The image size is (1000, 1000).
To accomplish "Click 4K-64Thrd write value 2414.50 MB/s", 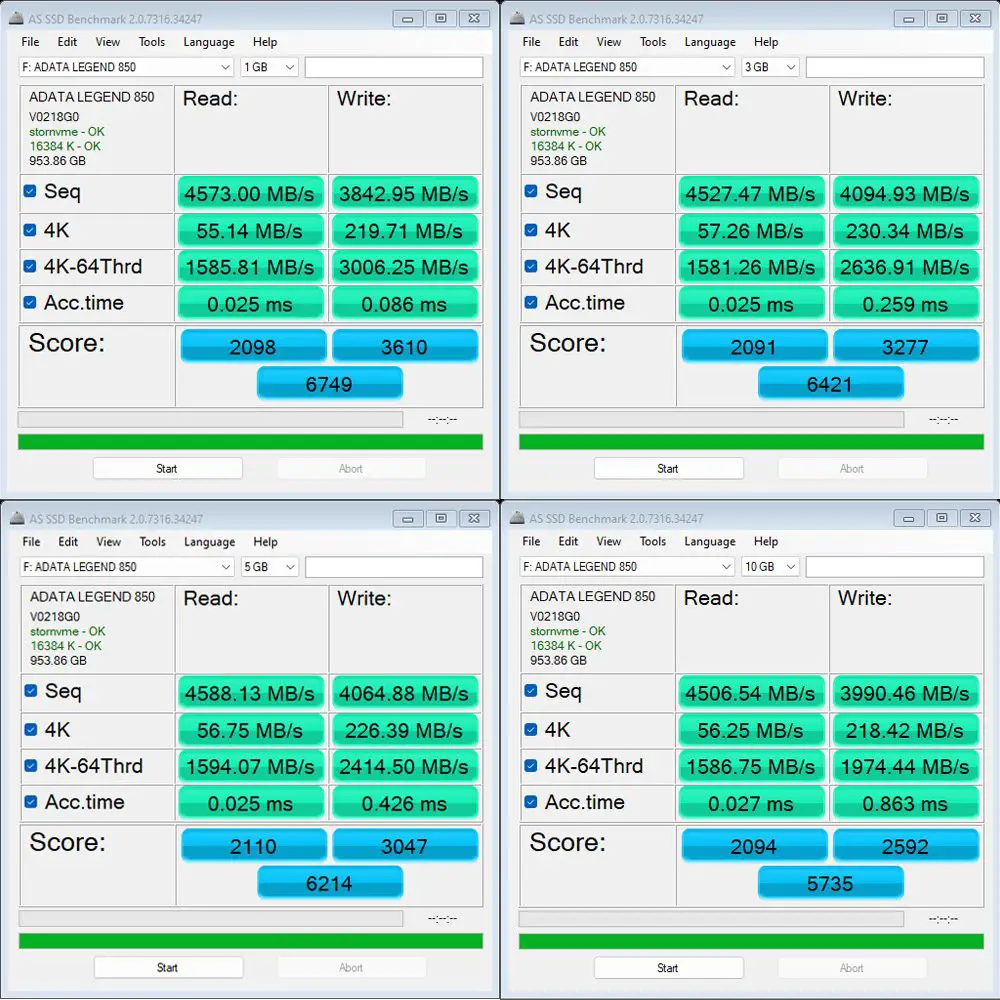I will (404, 767).
